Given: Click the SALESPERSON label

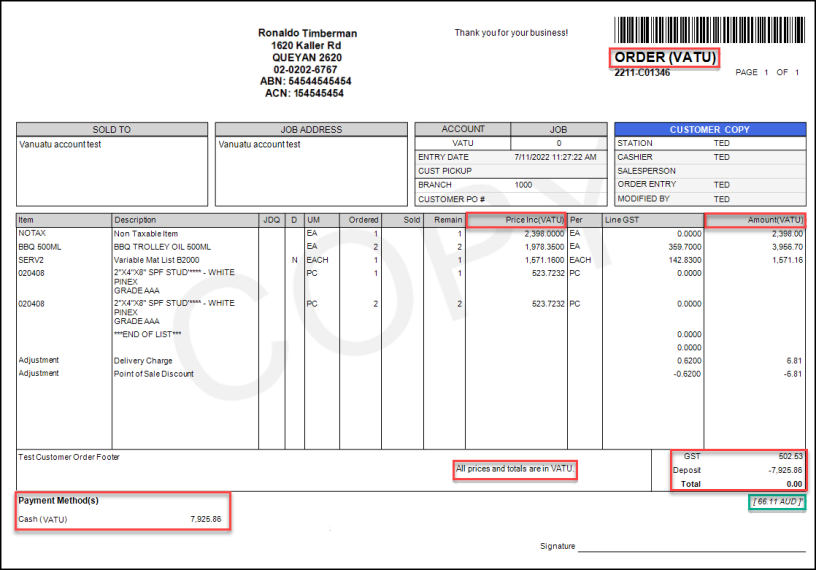Looking at the screenshot, I should (646, 171).
